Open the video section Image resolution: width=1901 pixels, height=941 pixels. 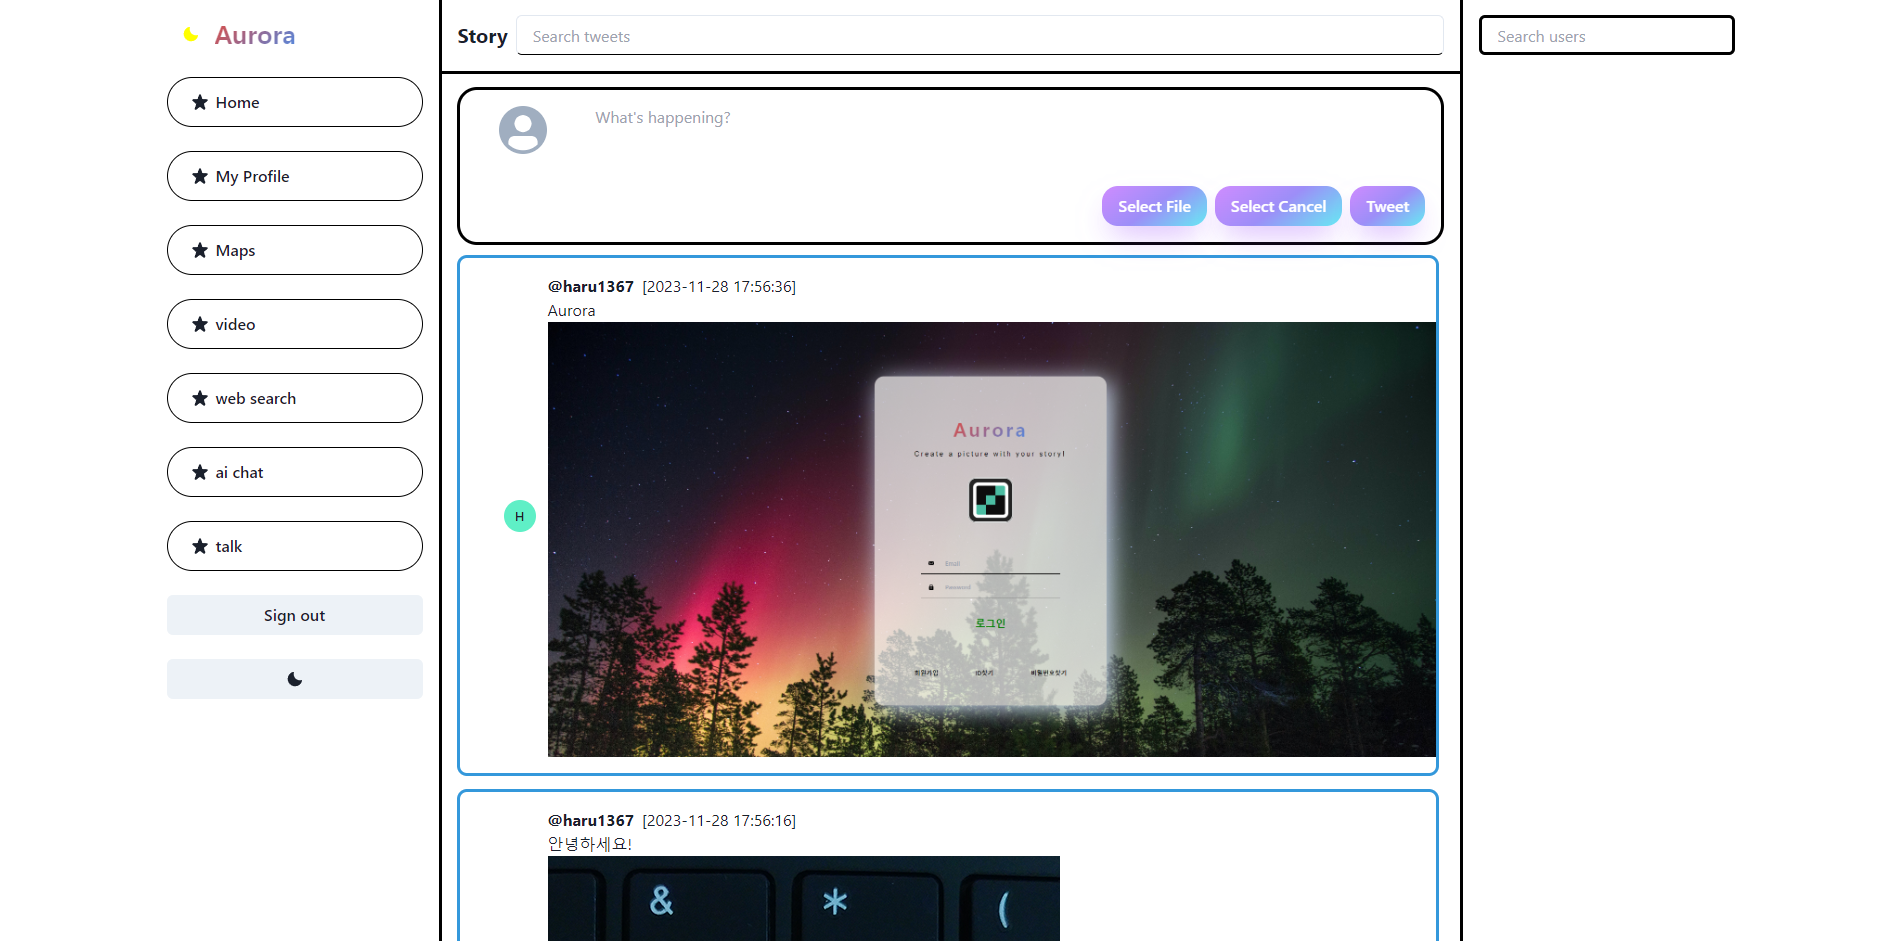click(295, 324)
